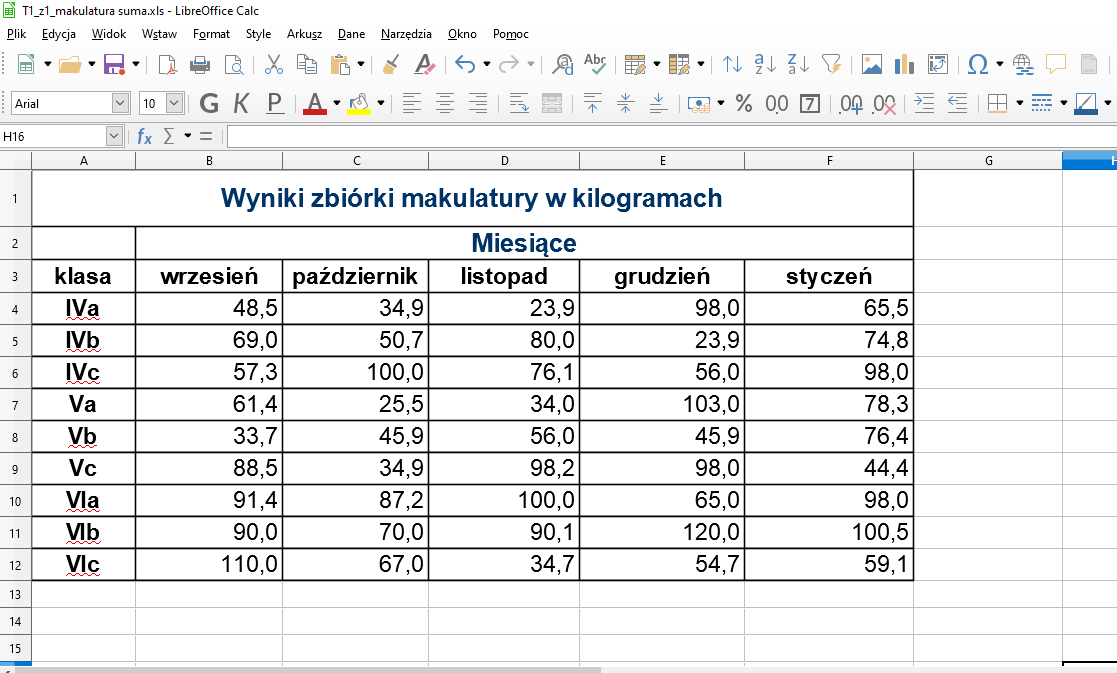Sort Descending Z to A icon

(799, 65)
